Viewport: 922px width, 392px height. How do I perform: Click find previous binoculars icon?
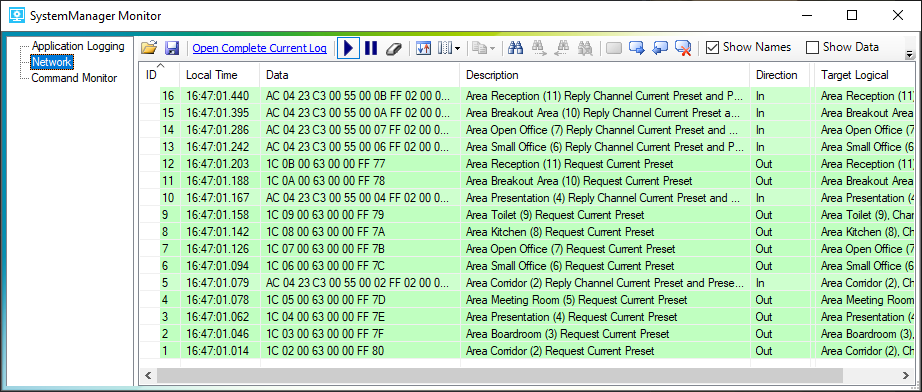click(562, 48)
